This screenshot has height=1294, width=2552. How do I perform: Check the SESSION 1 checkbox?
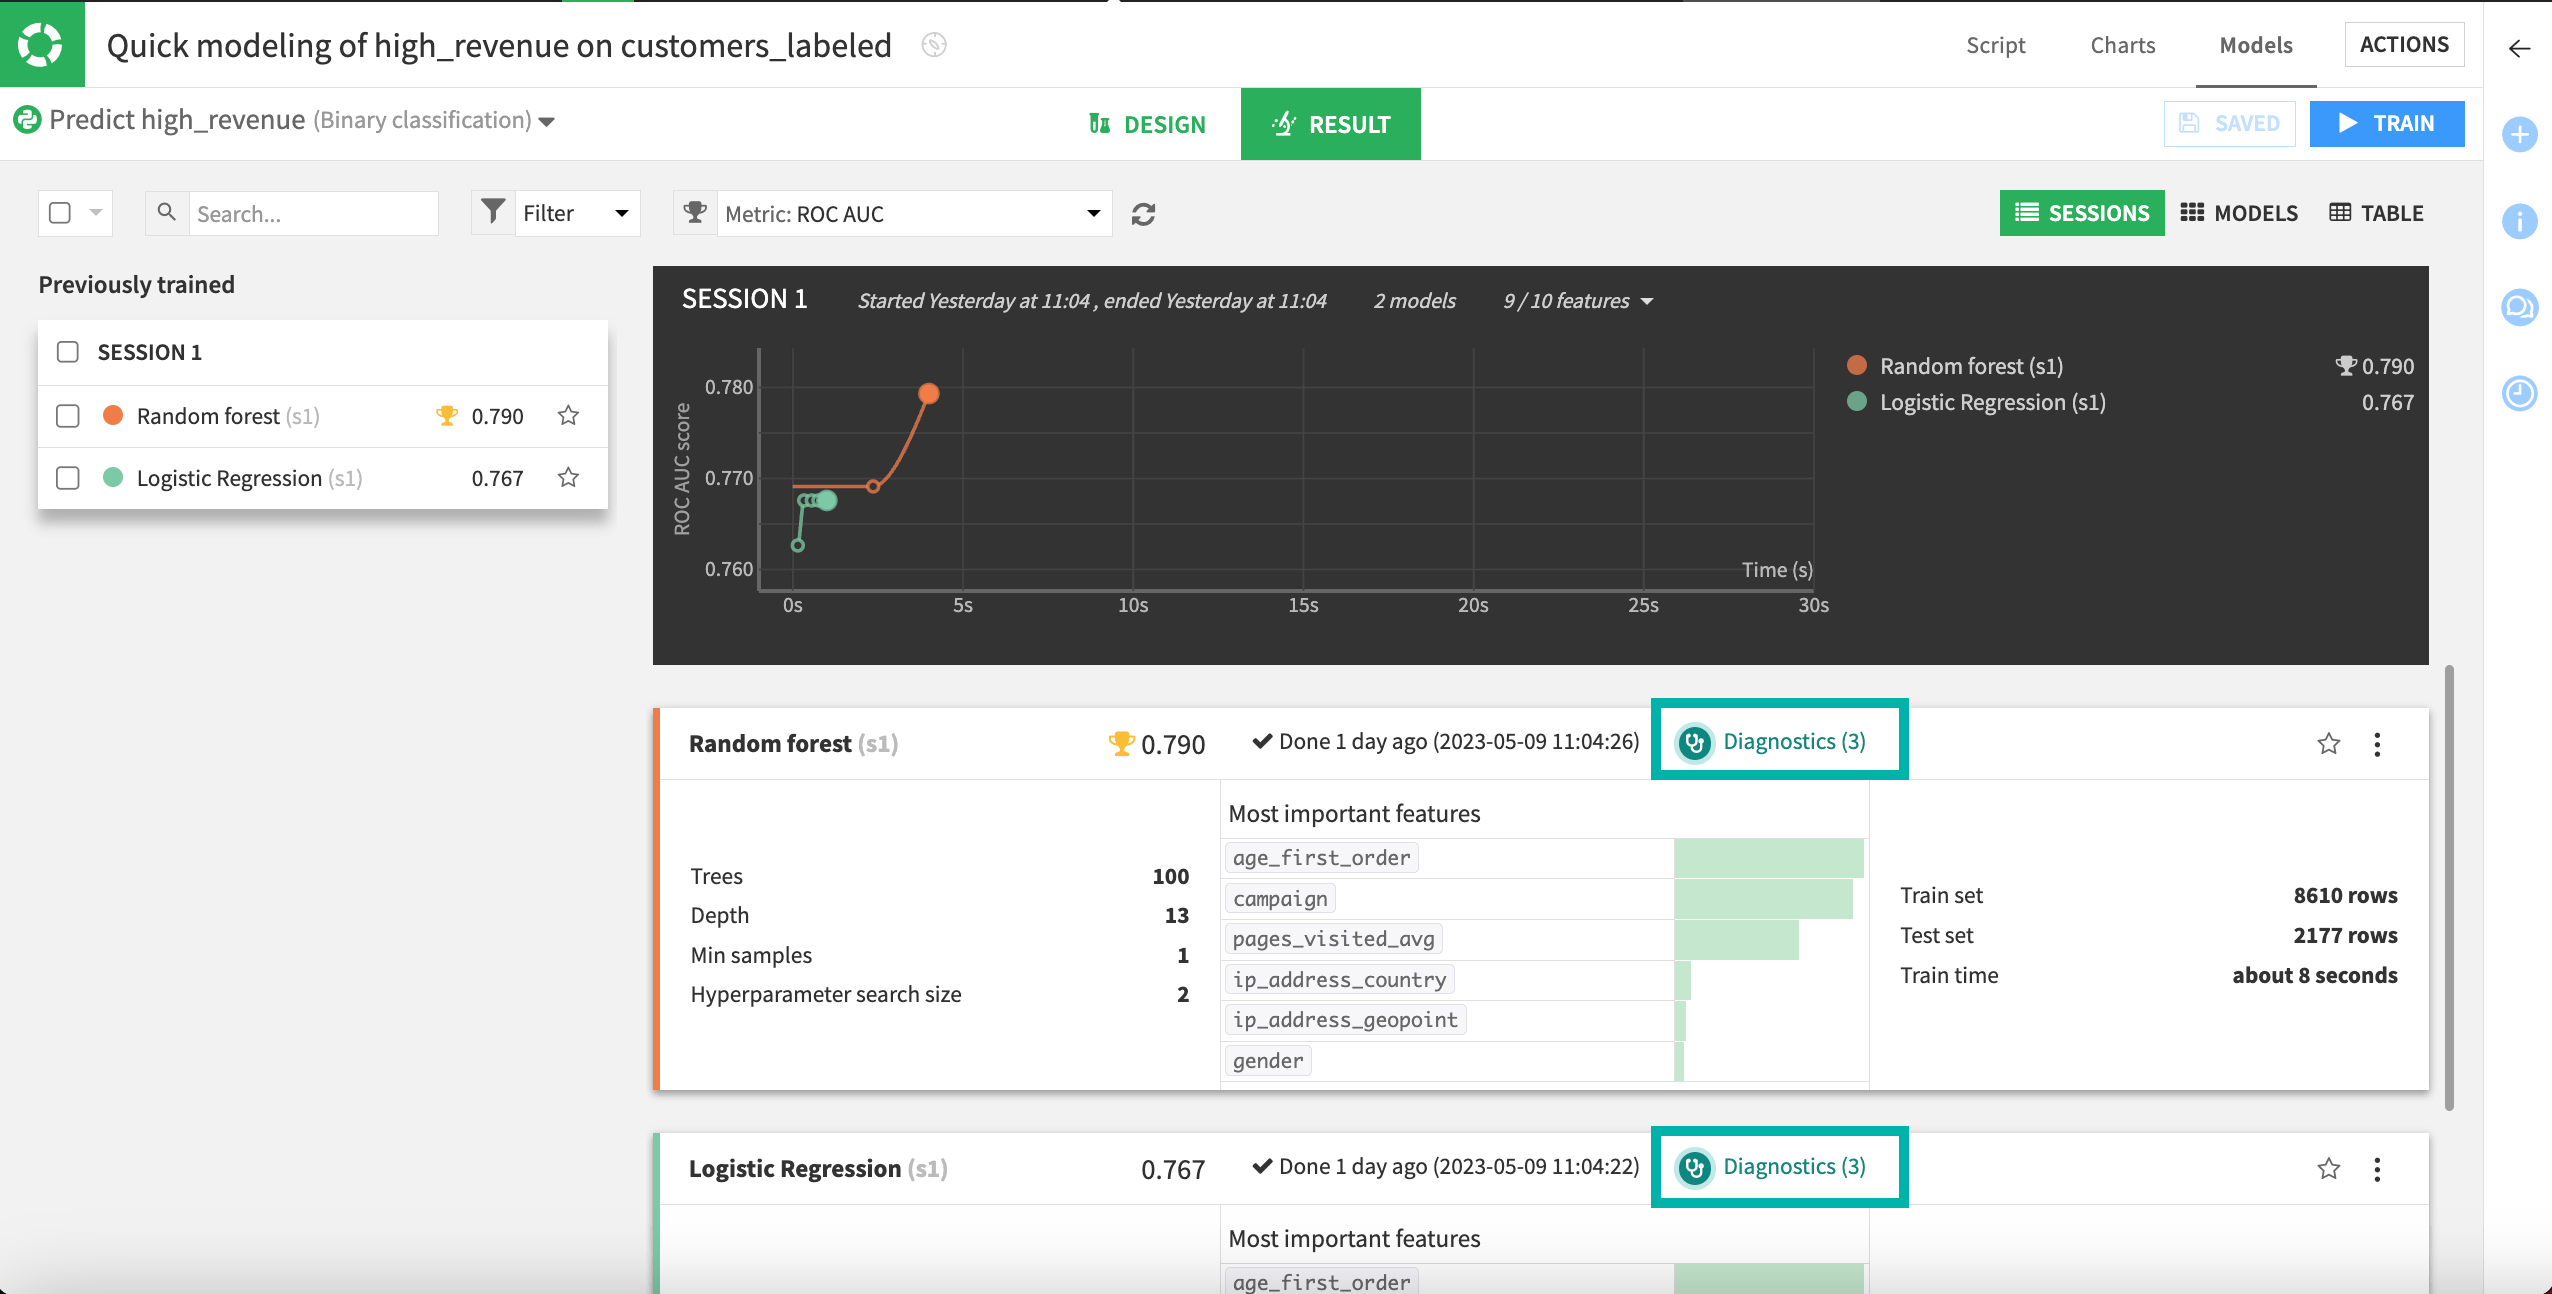coord(67,352)
